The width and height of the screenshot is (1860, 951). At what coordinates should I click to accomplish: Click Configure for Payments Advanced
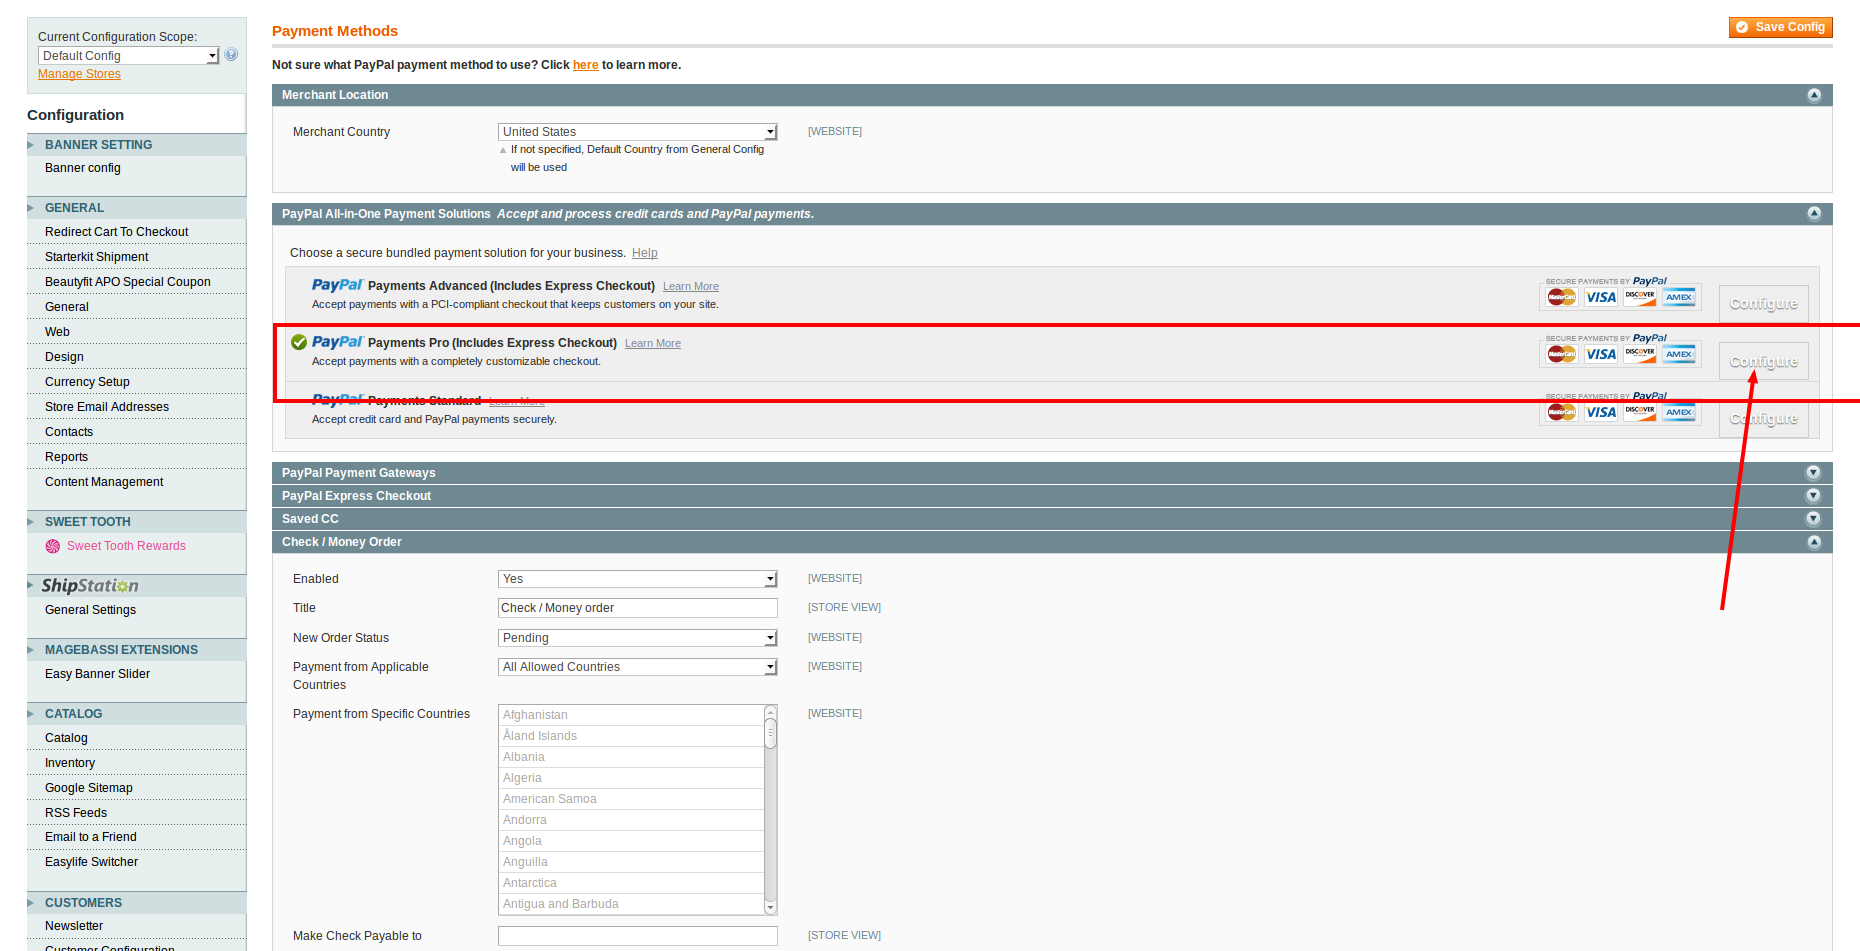(1763, 303)
